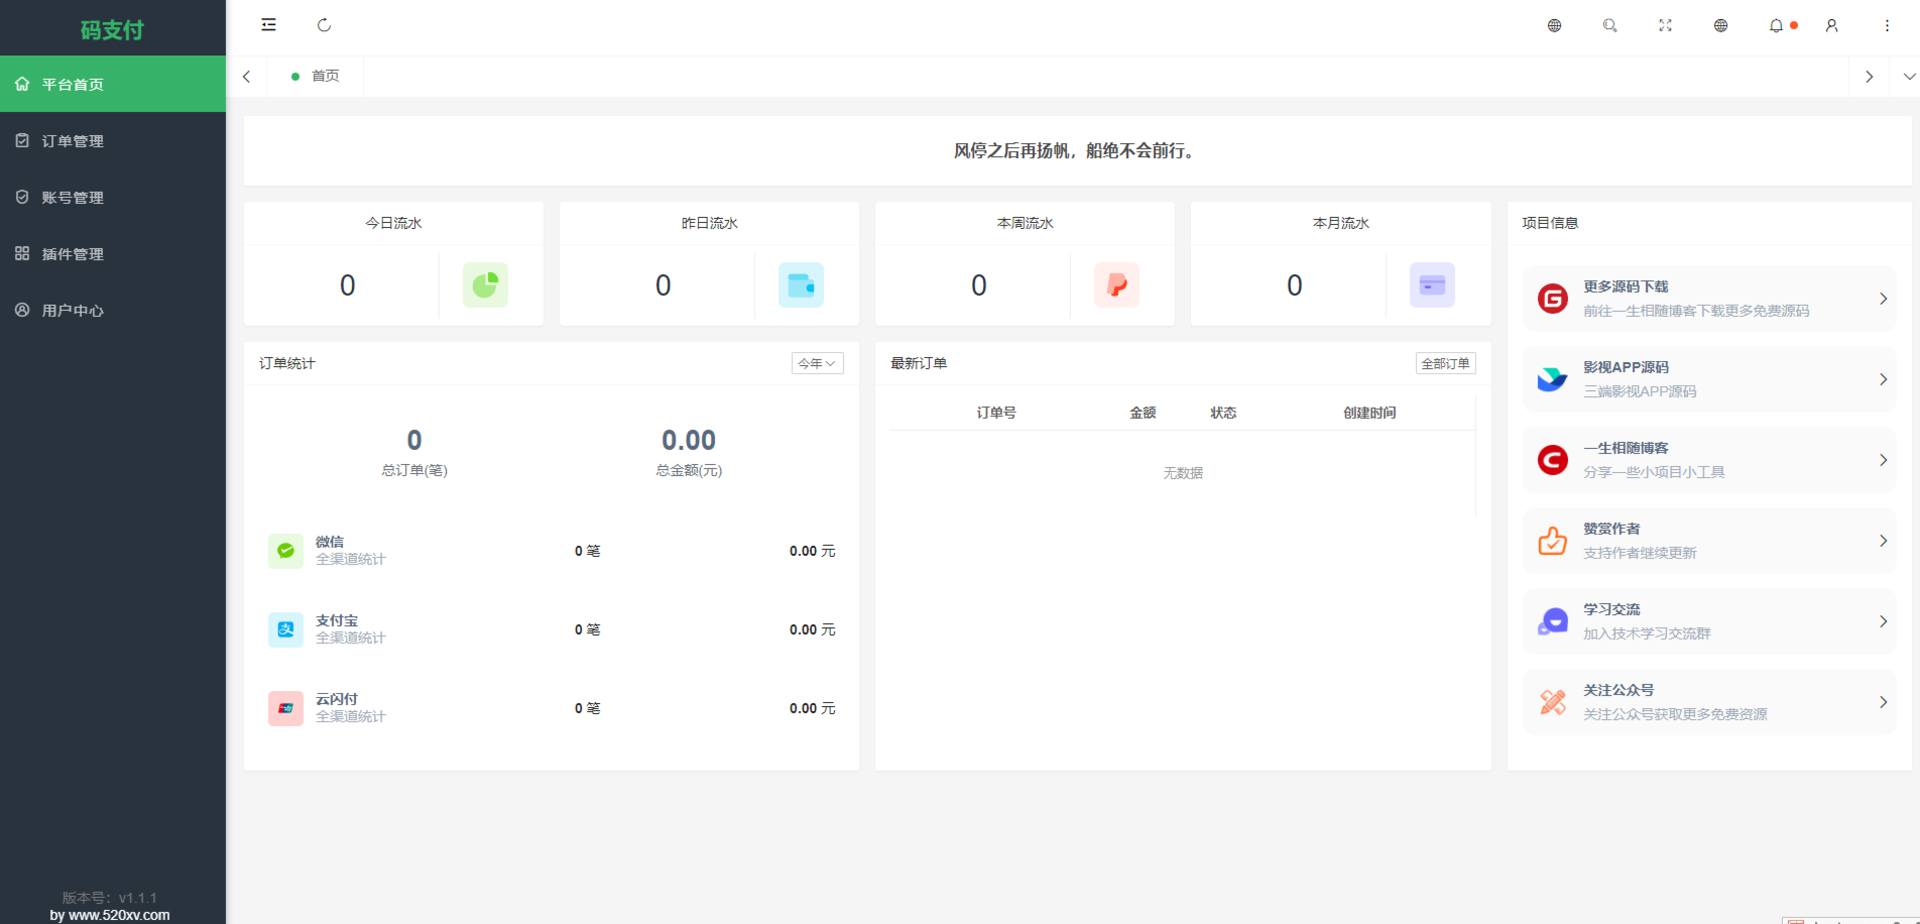Enter fullscreen using the expand icon

click(1665, 25)
